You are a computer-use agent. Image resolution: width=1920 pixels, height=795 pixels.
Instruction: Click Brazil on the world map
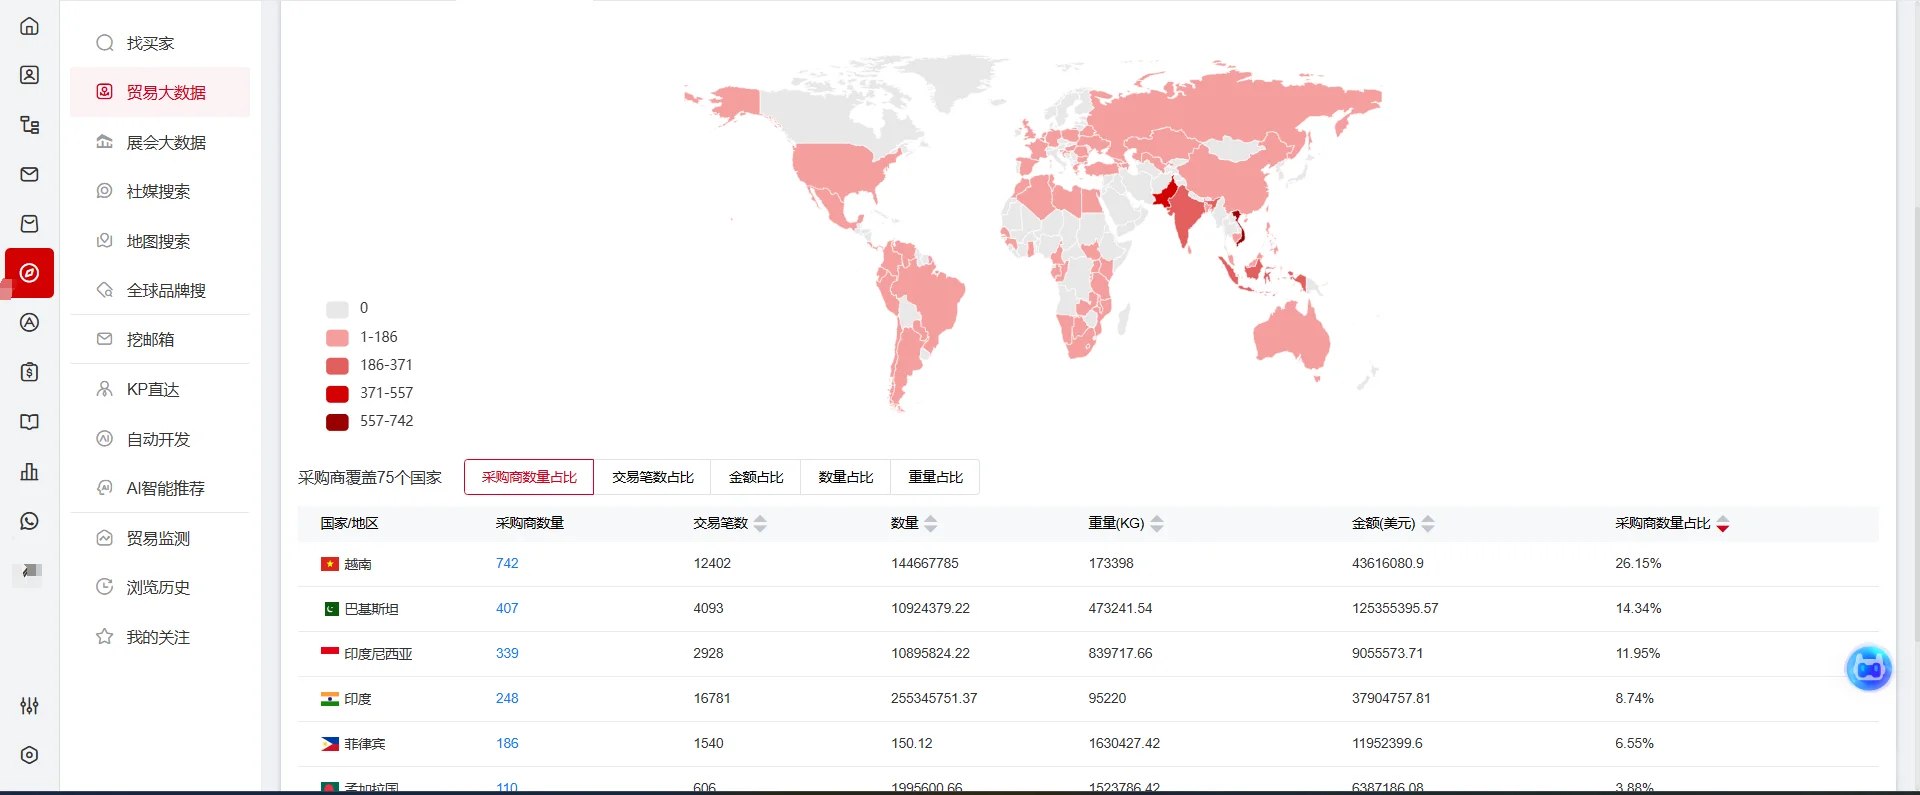[x=932, y=295]
